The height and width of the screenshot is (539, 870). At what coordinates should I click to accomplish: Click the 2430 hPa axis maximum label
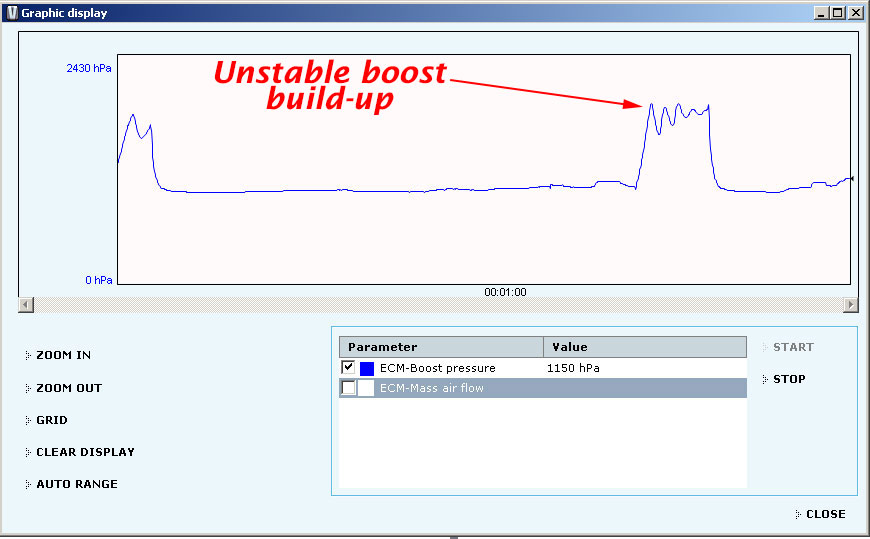[x=89, y=68]
